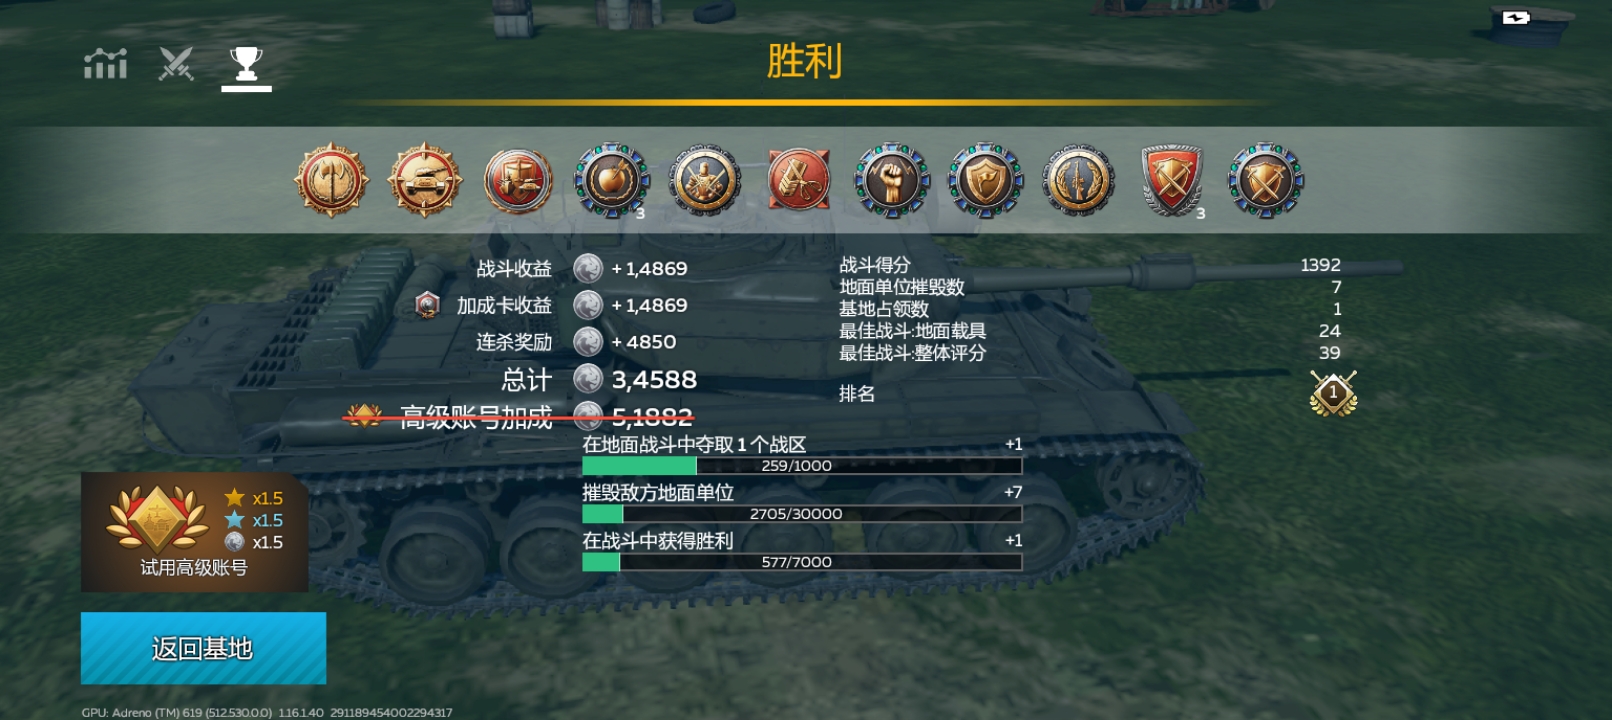This screenshot has width=1612, height=720.
Task: Open the 试用高级账号 premium trial panel
Action: click(194, 532)
